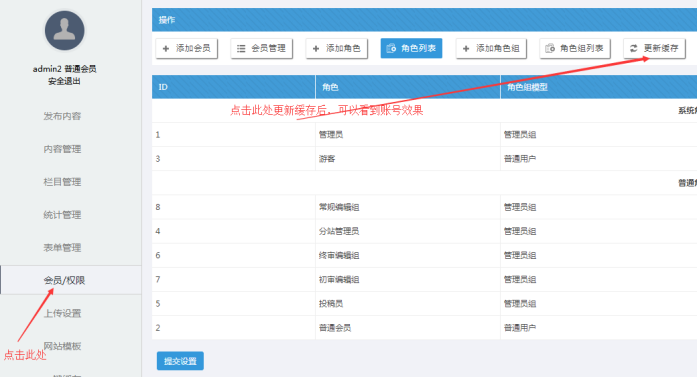Click the 角色列表 button icon
Image resolution: width=697 pixels, height=377 pixels.
pos(391,48)
